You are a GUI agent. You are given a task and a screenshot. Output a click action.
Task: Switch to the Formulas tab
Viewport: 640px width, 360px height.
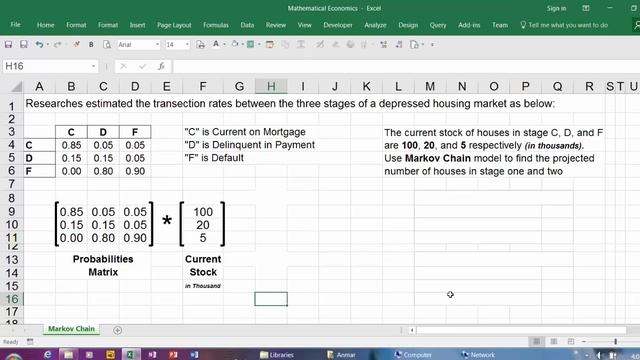point(216,25)
